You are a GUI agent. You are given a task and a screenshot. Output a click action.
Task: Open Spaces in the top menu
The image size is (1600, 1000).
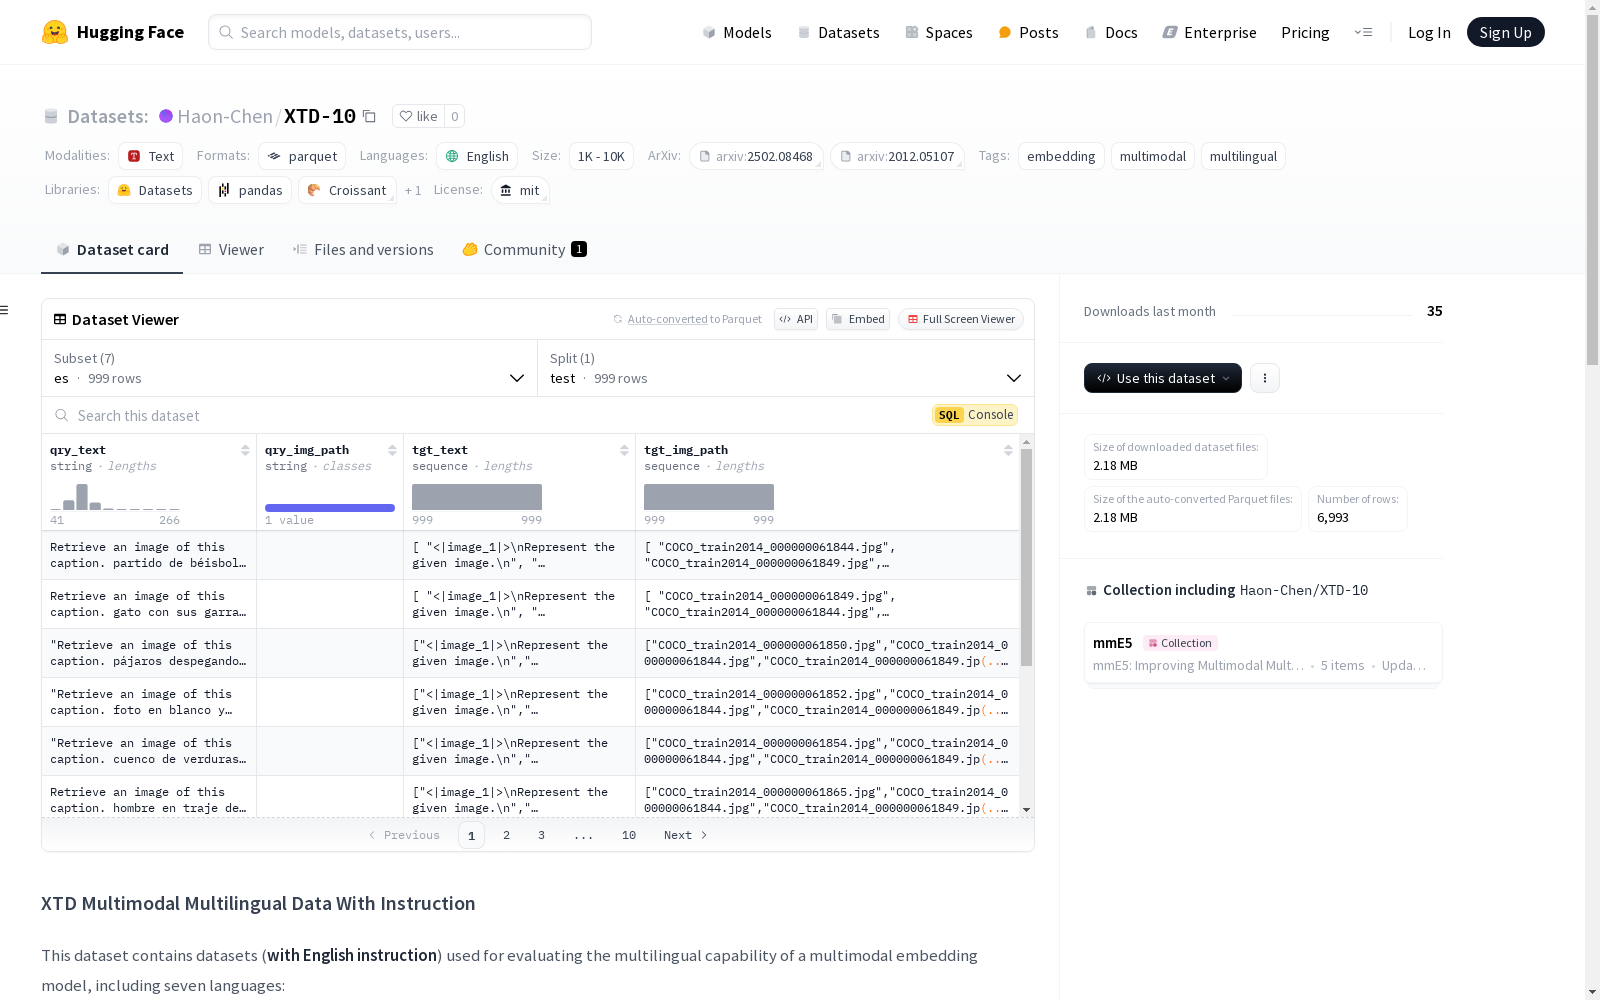(x=938, y=32)
